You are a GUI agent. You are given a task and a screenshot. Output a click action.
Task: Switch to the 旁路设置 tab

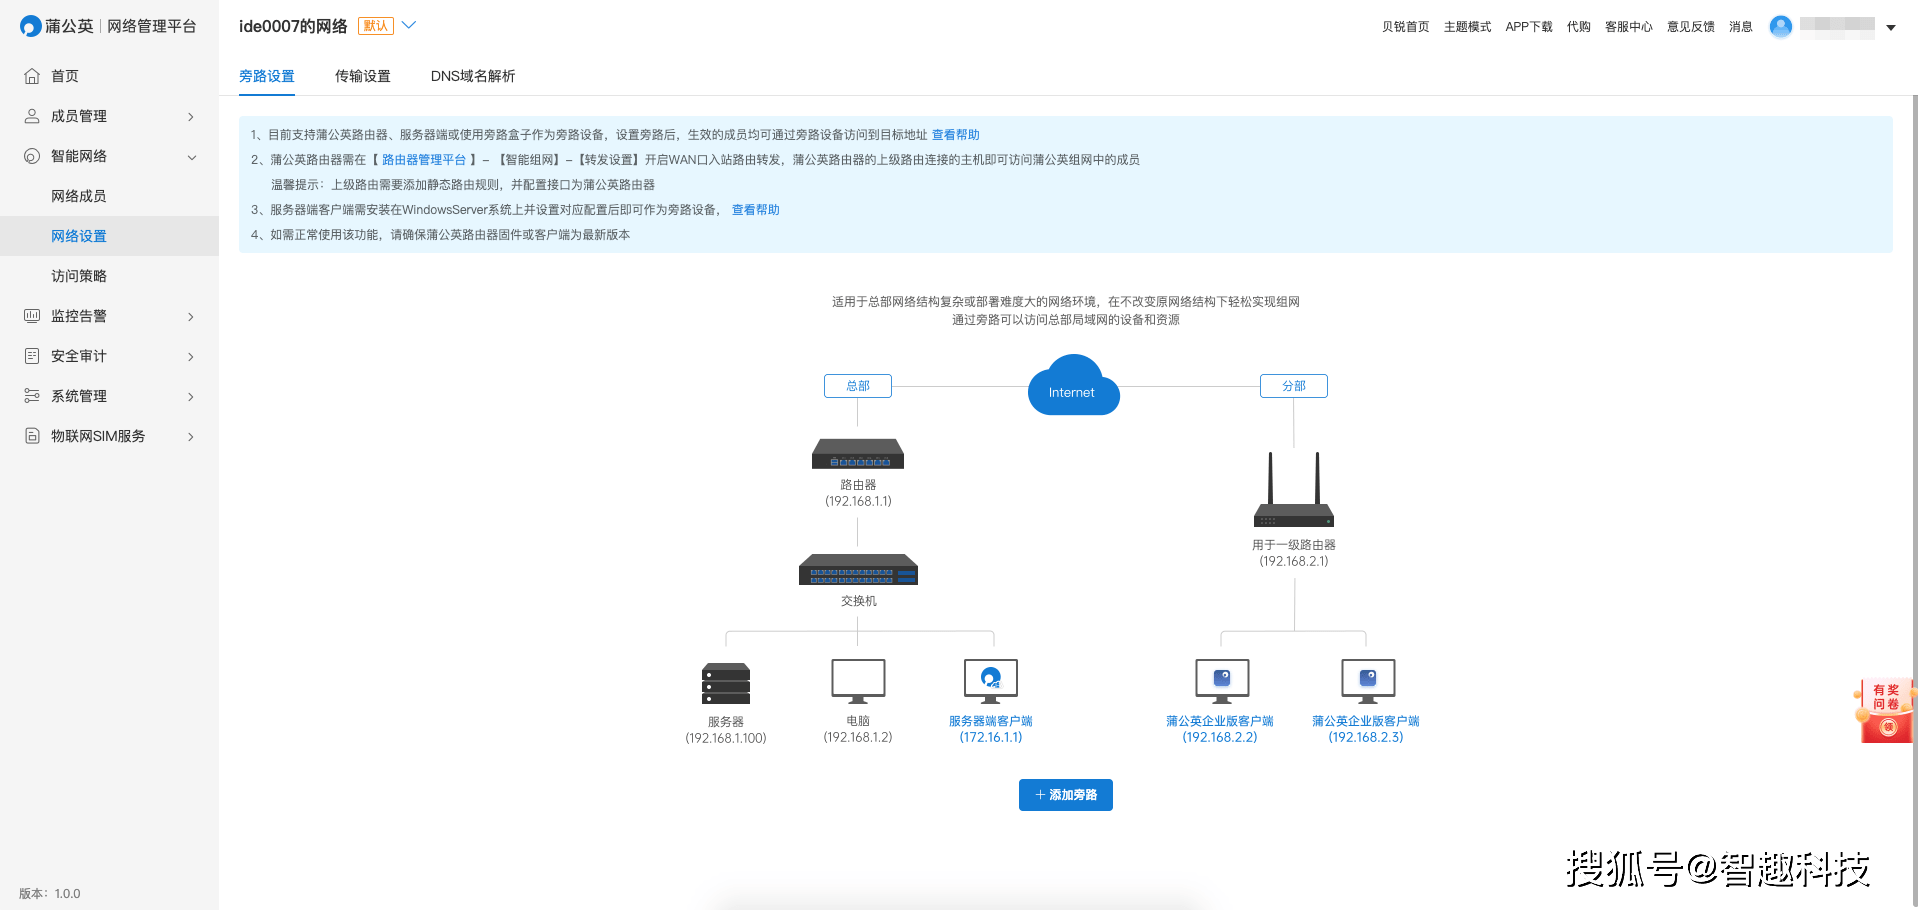click(x=267, y=76)
